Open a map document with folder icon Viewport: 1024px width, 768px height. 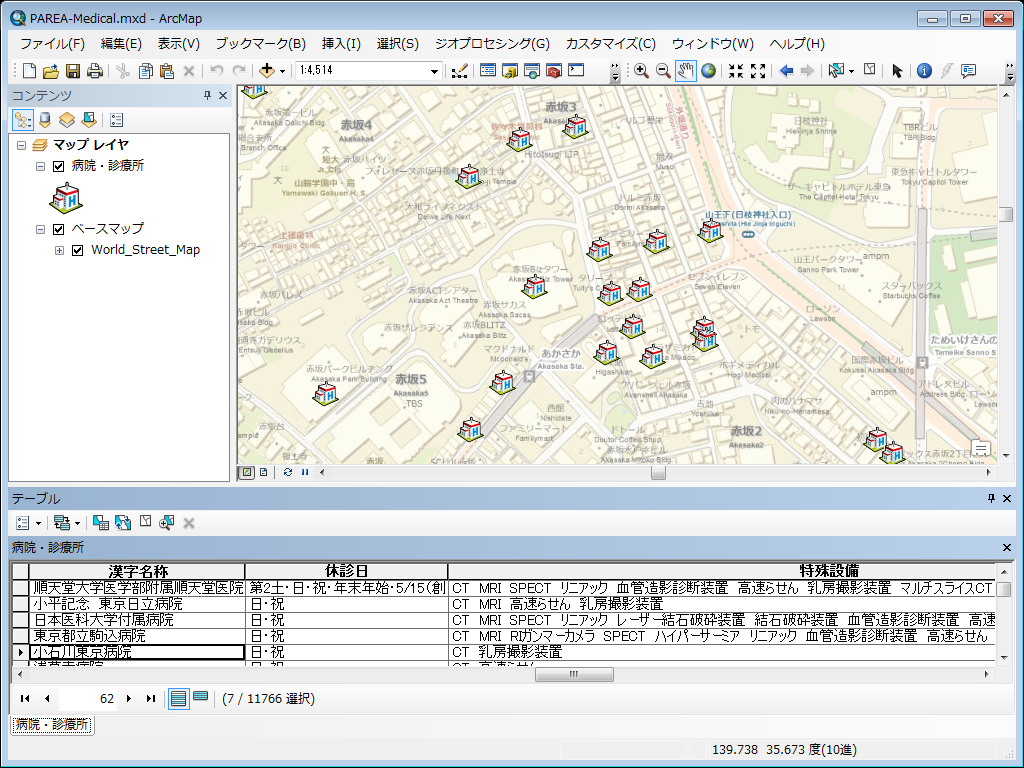[51, 71]
